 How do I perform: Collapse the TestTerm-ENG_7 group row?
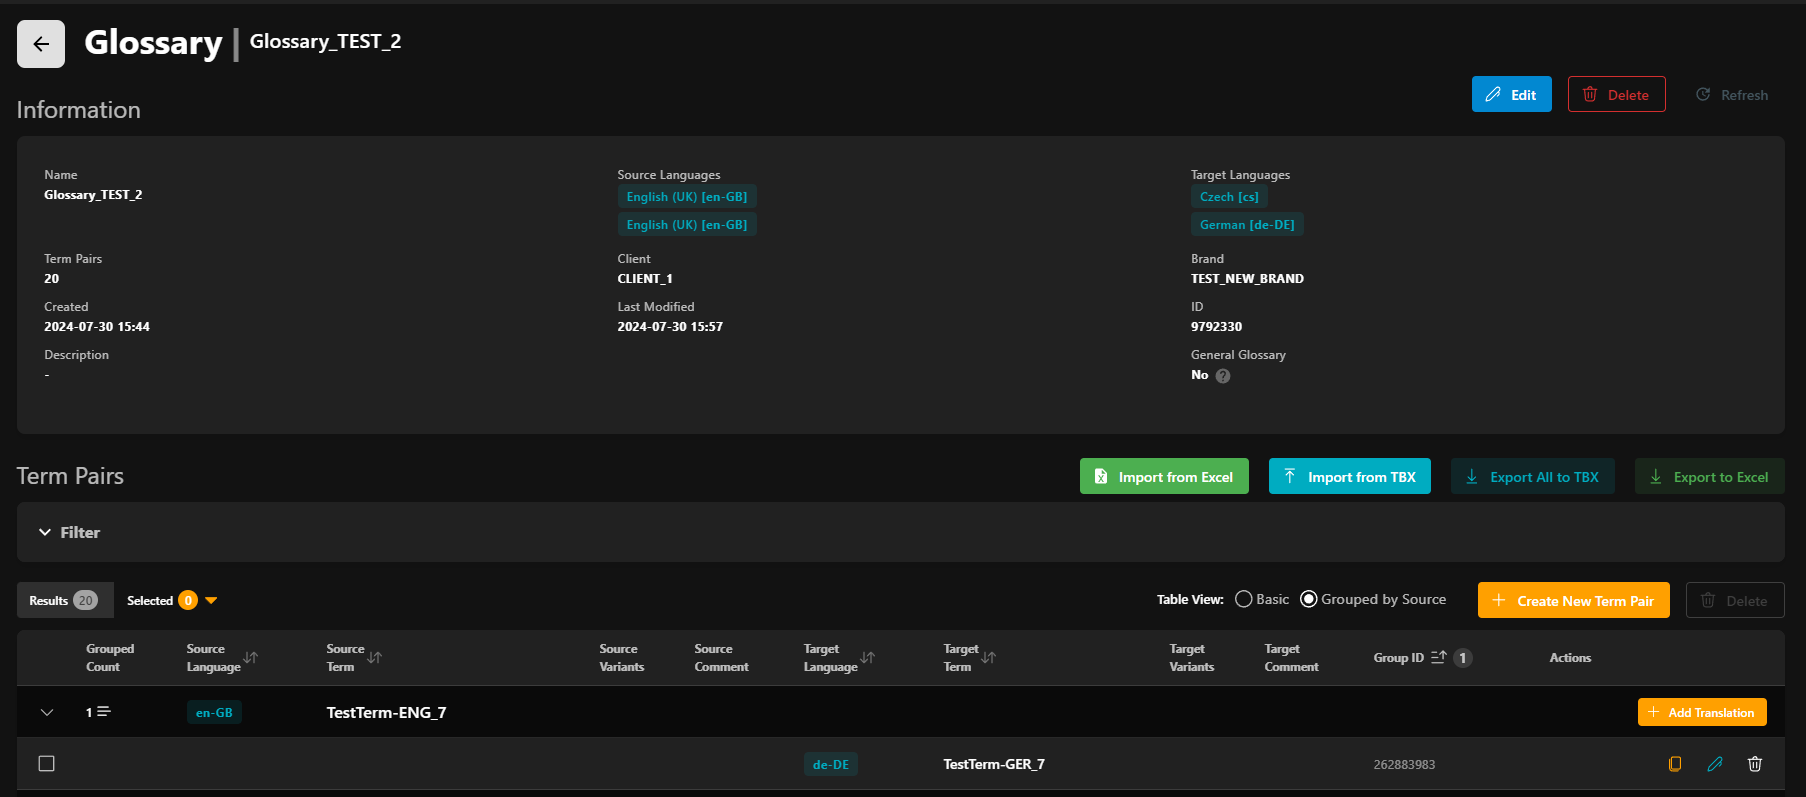click(x=46, y=713)
